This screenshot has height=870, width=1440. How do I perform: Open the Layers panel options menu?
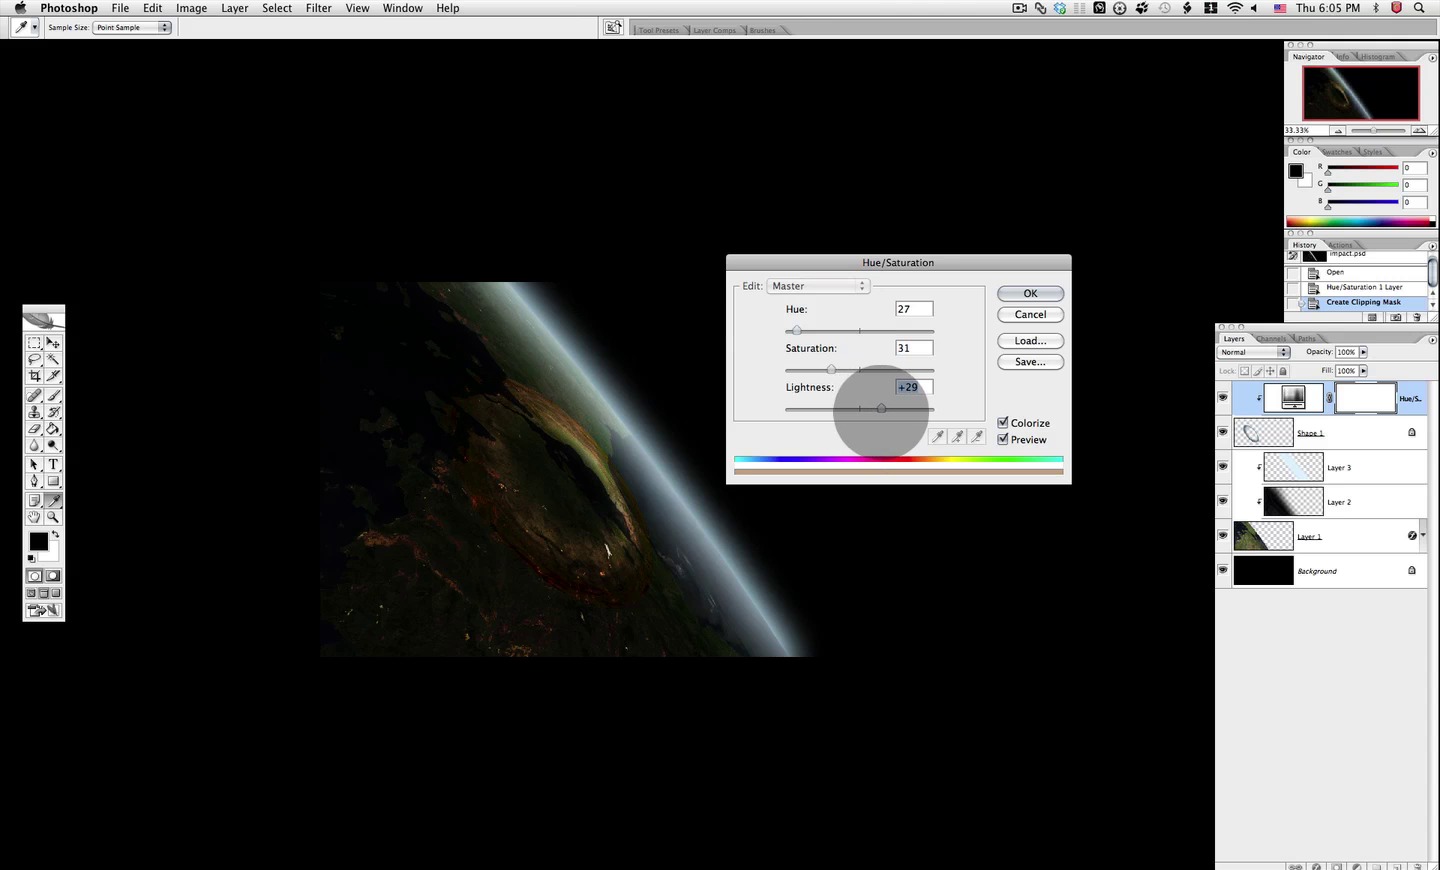click(1432, 340)
